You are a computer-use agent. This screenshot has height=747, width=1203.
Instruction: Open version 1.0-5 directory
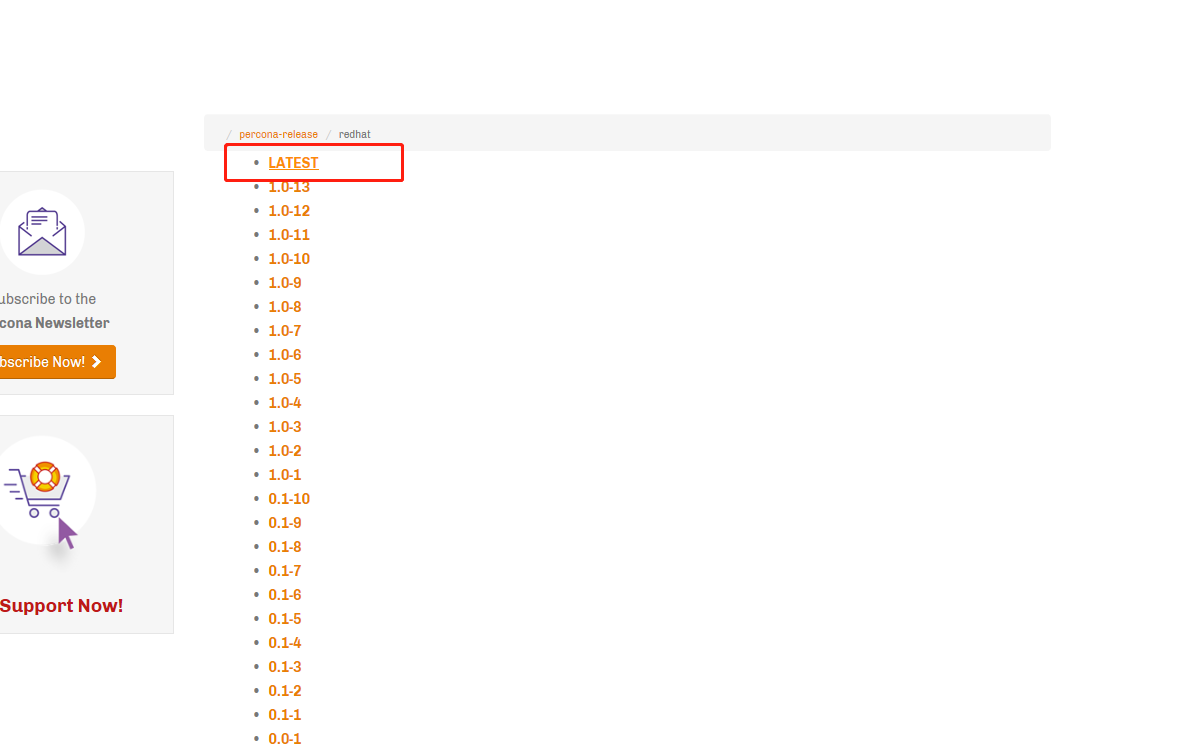tap(285, 379)
